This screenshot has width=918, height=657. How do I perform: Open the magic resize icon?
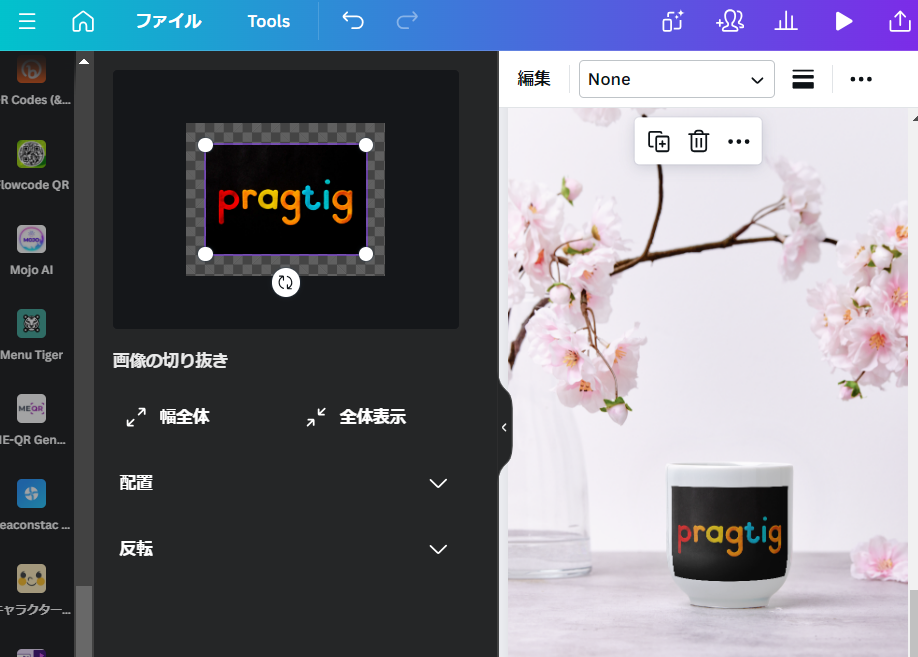673,22
